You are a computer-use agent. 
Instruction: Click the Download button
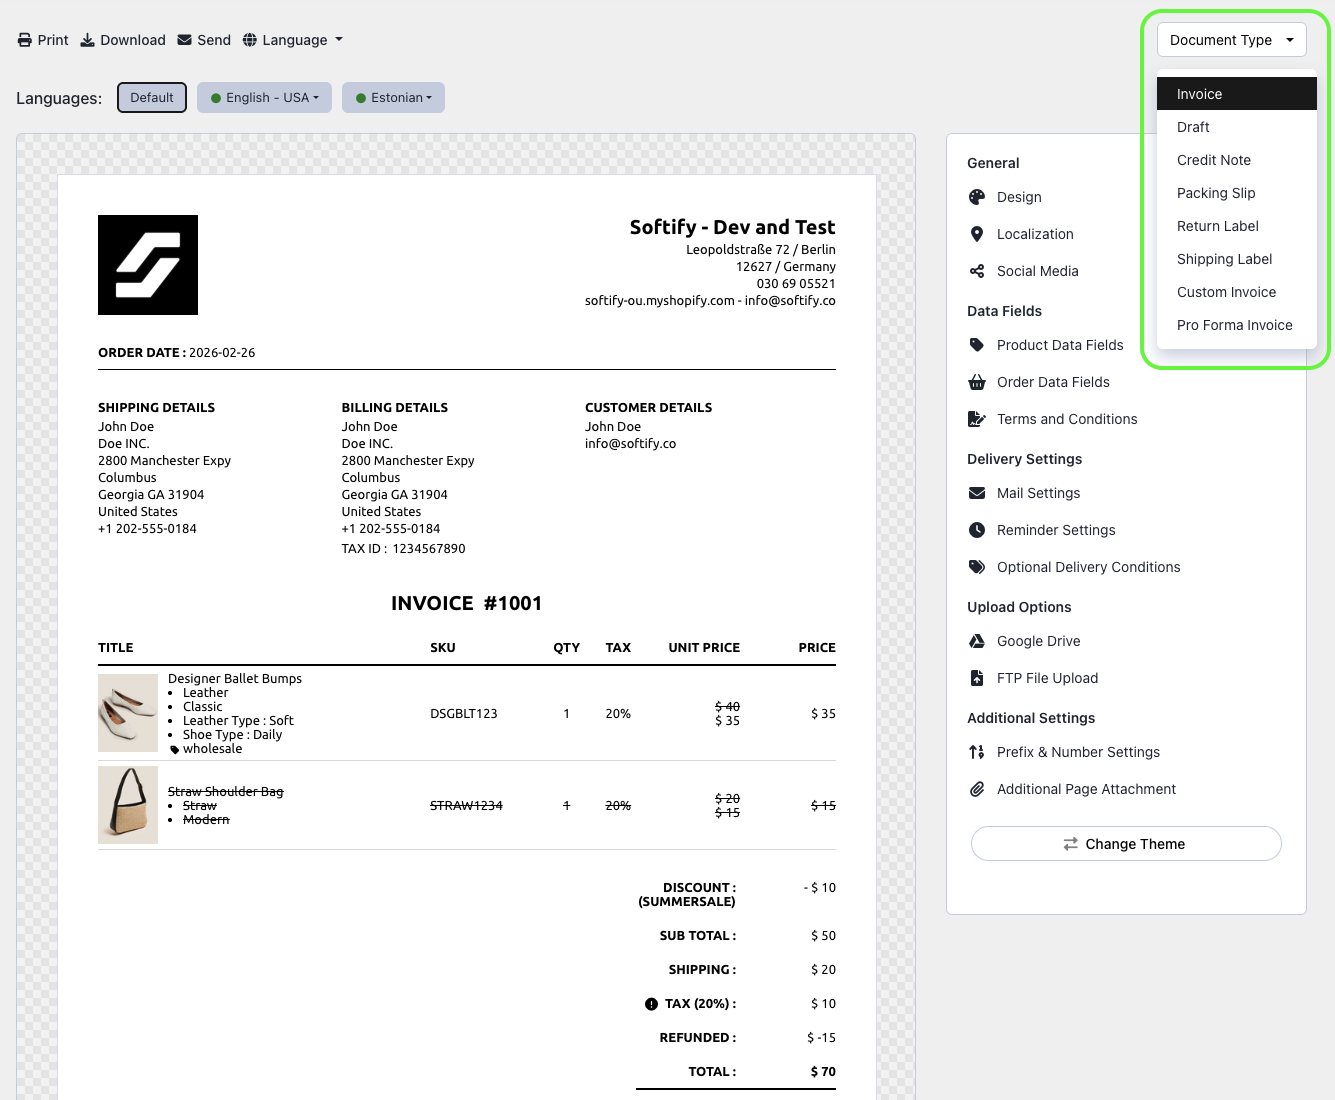coord(123,40)
